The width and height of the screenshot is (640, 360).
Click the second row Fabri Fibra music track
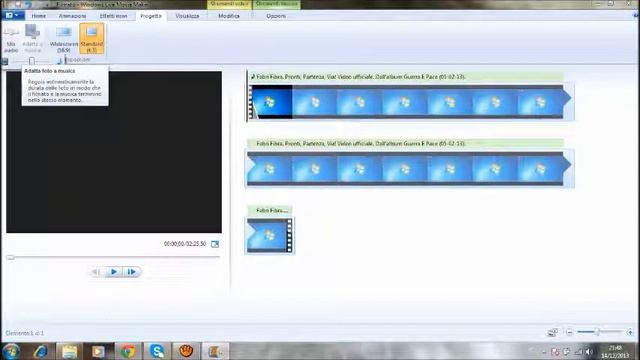click(405, 143)
